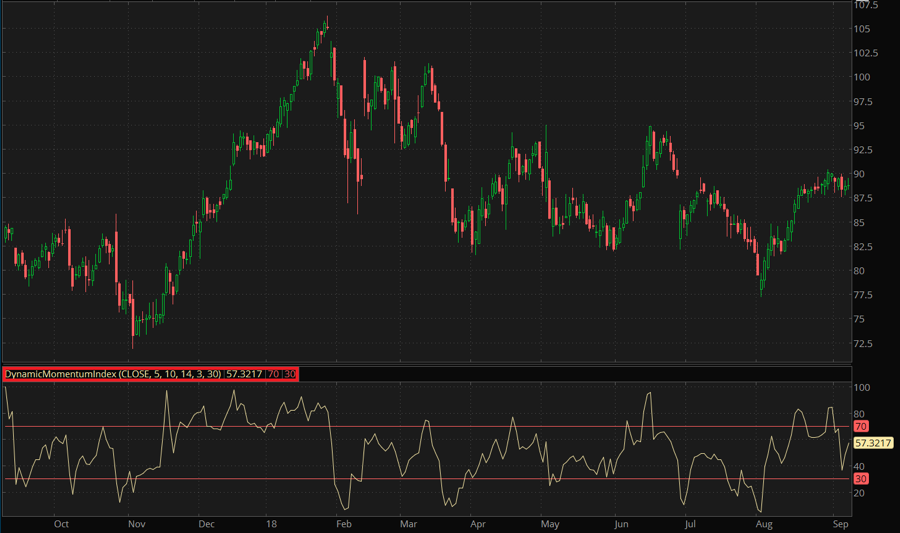
Task: Click the yellow 57.3217 current value bubble
Action: tap(872, 443)
